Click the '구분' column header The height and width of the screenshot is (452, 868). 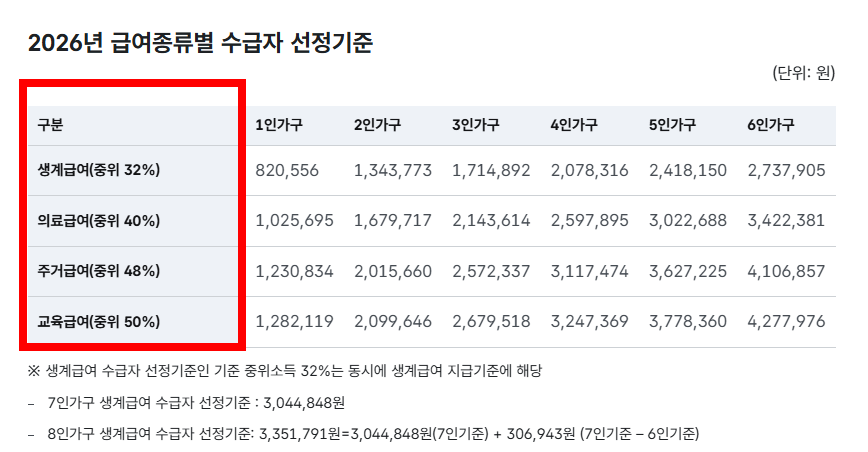[x=50, y=124]
